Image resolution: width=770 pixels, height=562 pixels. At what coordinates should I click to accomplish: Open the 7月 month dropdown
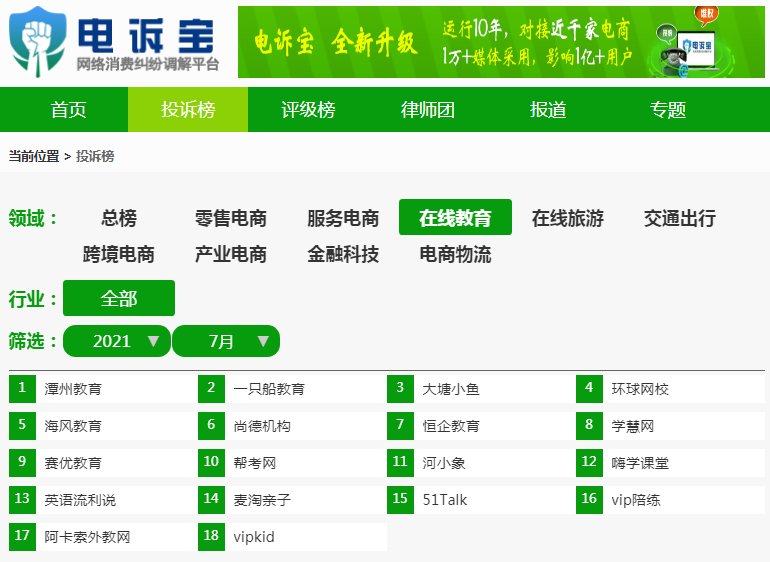(226, 341)
